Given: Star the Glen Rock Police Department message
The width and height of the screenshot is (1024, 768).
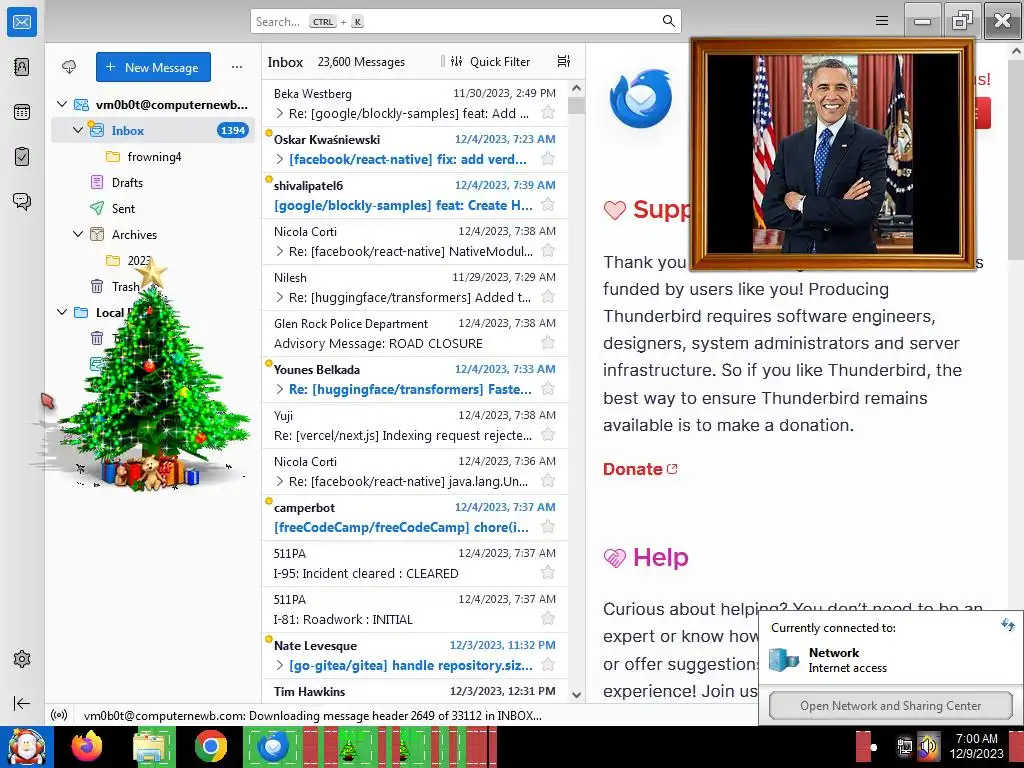Looking at the screenshot, I should tap(548, 343).
